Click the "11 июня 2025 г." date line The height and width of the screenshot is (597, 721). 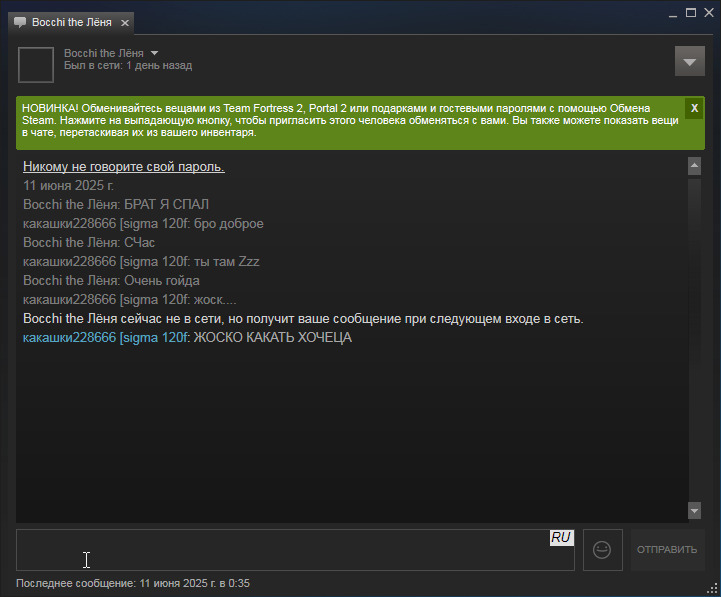(68, 185)
